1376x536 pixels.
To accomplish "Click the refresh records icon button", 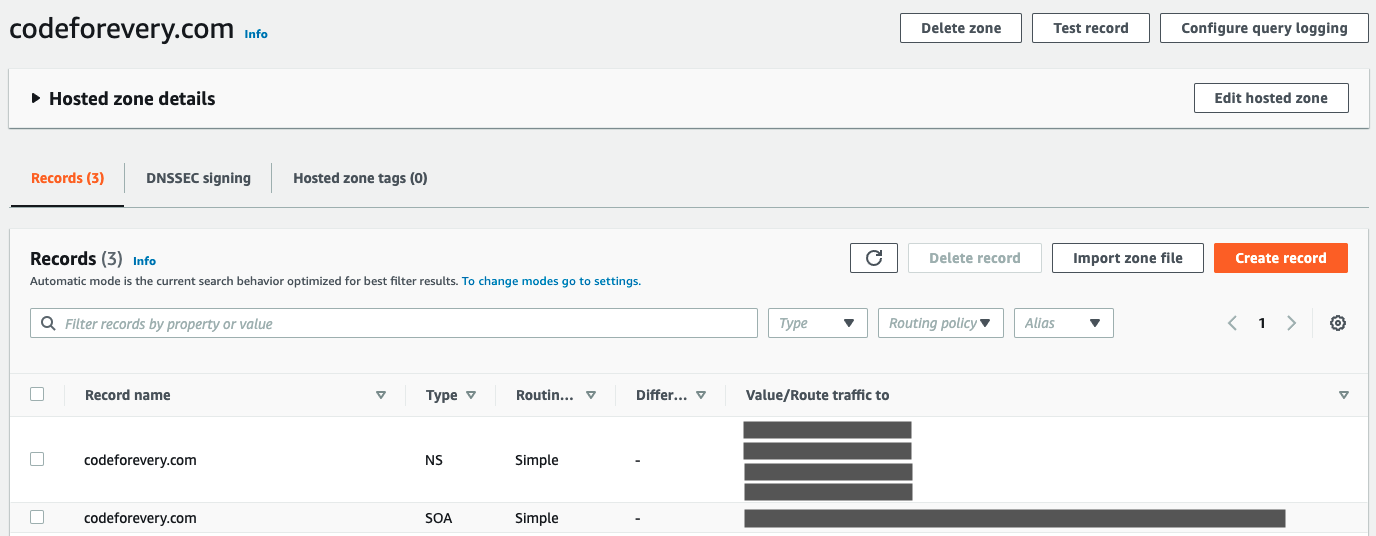I will 873,258.
